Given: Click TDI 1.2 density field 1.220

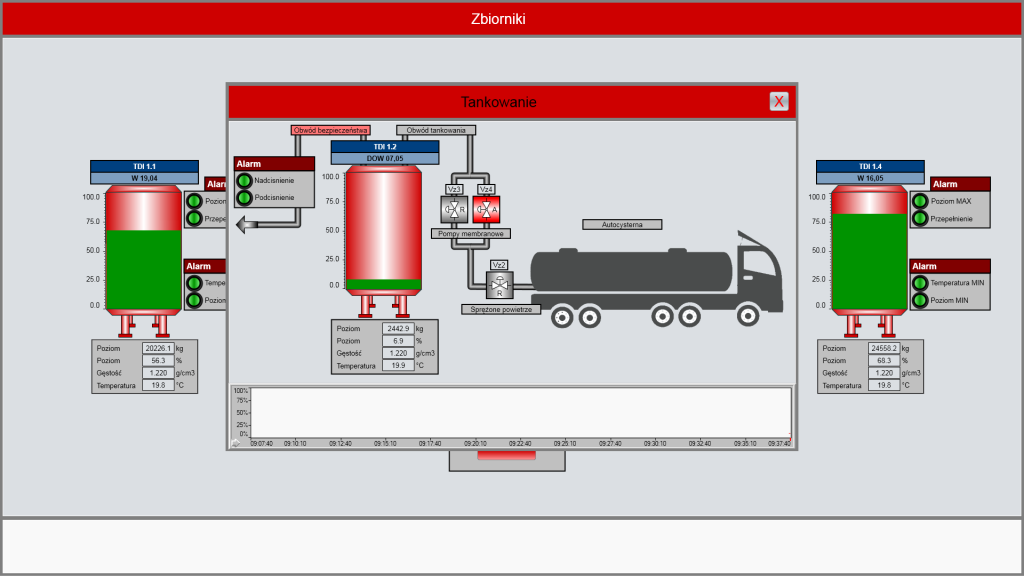Looking at the screenshot, I should click(x=398, y=353).
